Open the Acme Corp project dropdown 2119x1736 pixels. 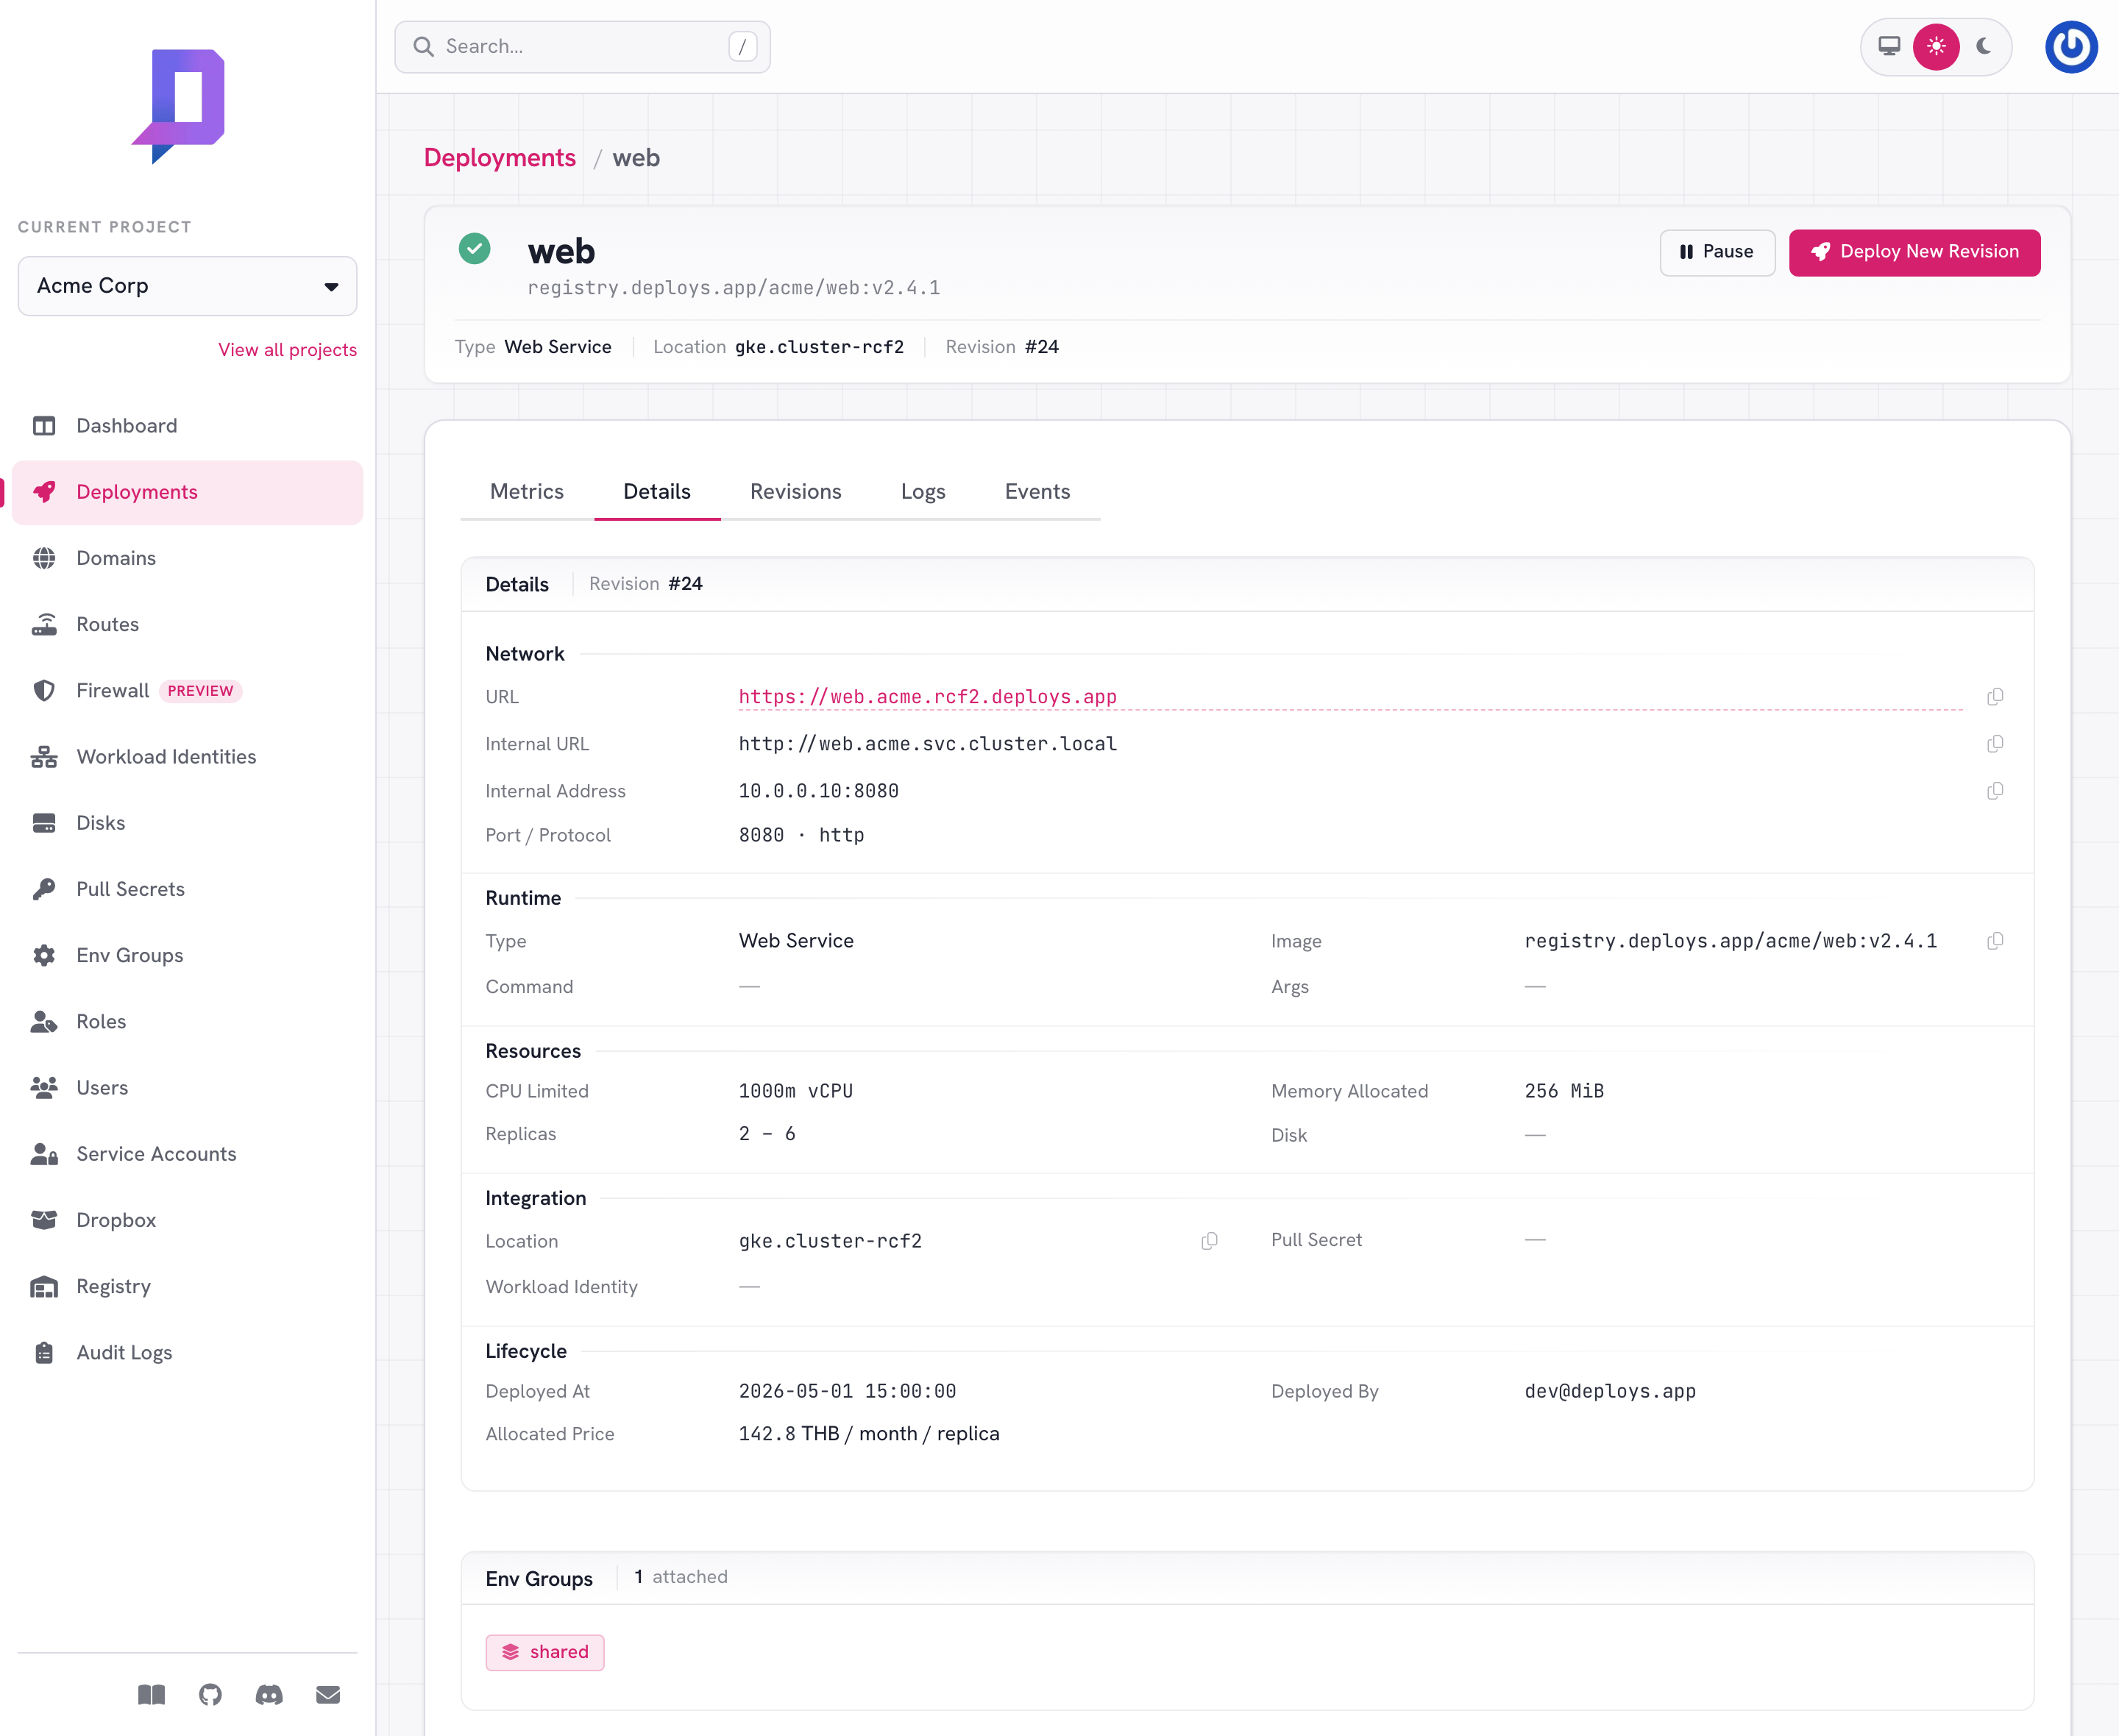[187, 286]
